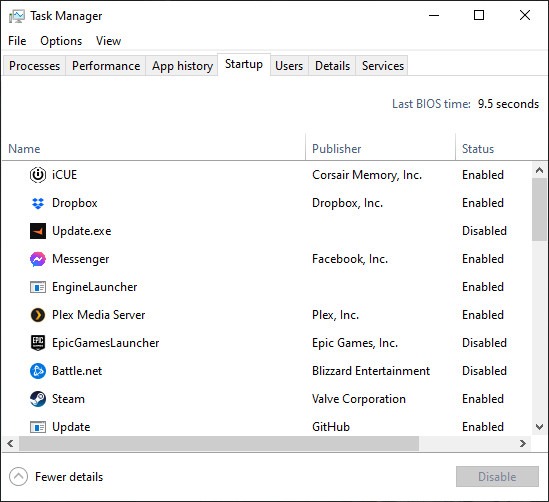Switch to the Processes tab
549x502 pixels.
pyautogui.click(x=34, y=66)
